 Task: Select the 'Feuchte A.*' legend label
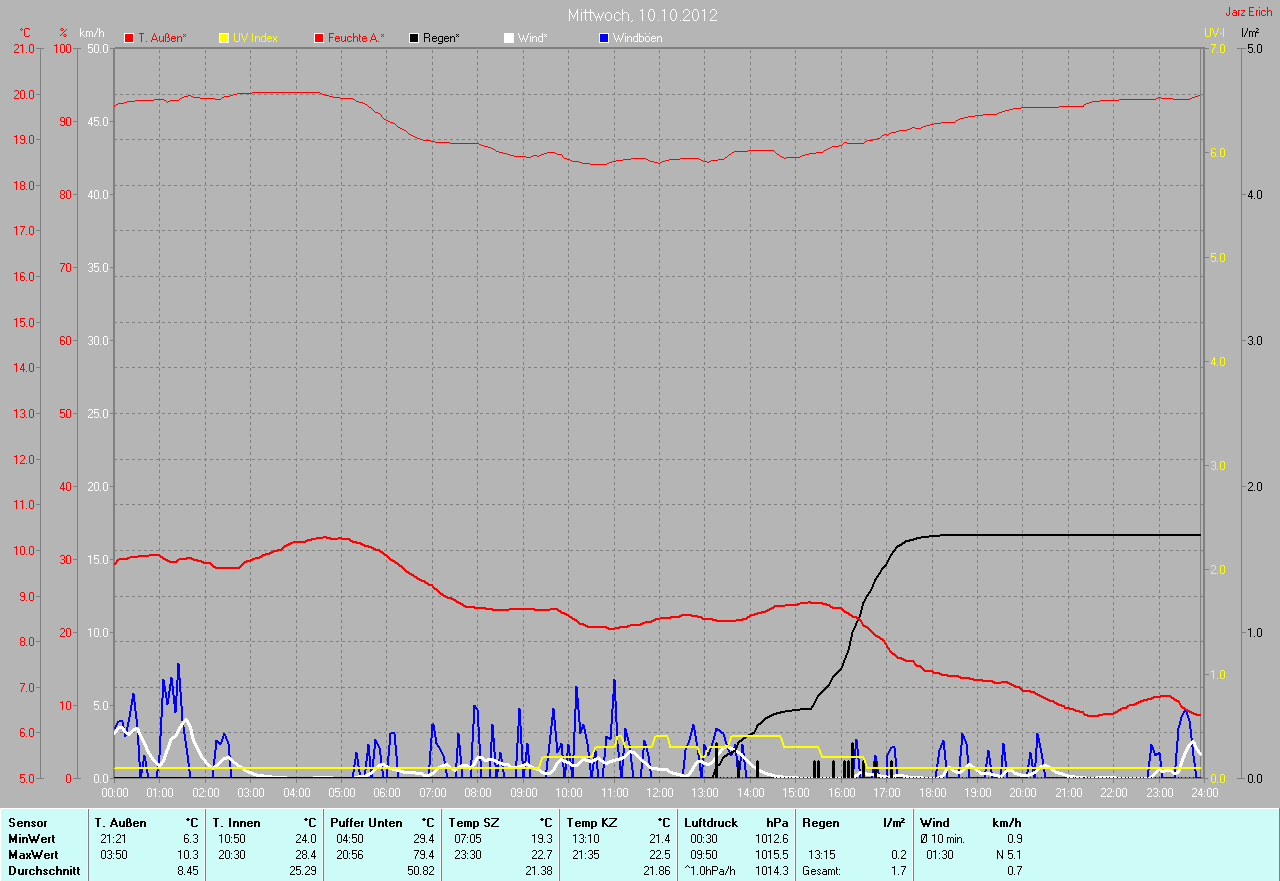click(x=356, y=38)
